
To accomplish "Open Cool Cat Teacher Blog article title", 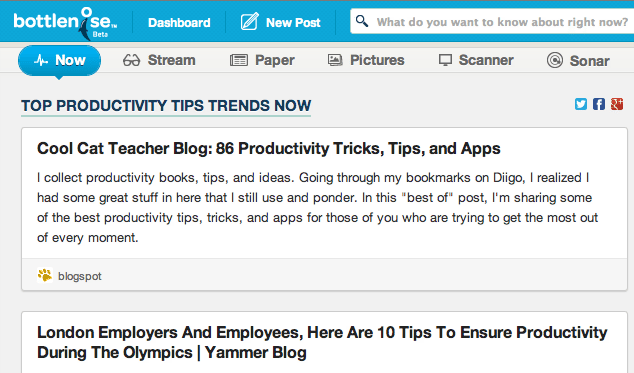I will 268,148.
